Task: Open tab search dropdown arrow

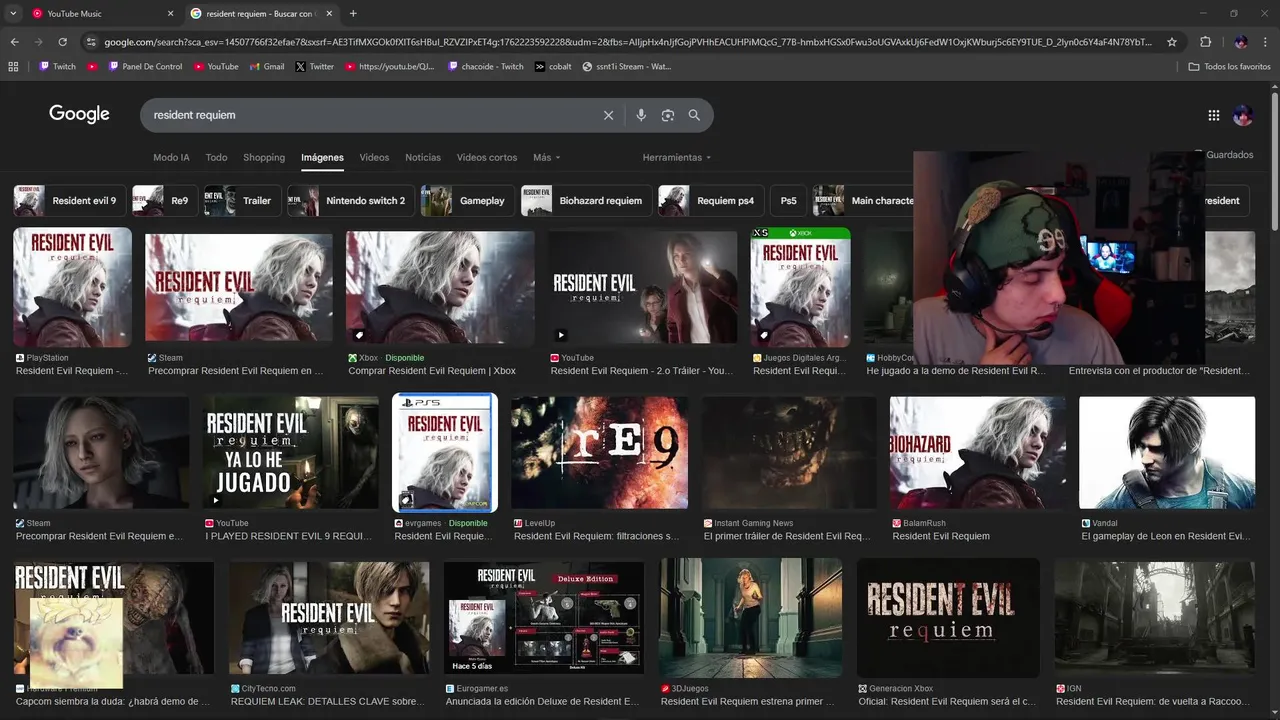Action: 13,14
